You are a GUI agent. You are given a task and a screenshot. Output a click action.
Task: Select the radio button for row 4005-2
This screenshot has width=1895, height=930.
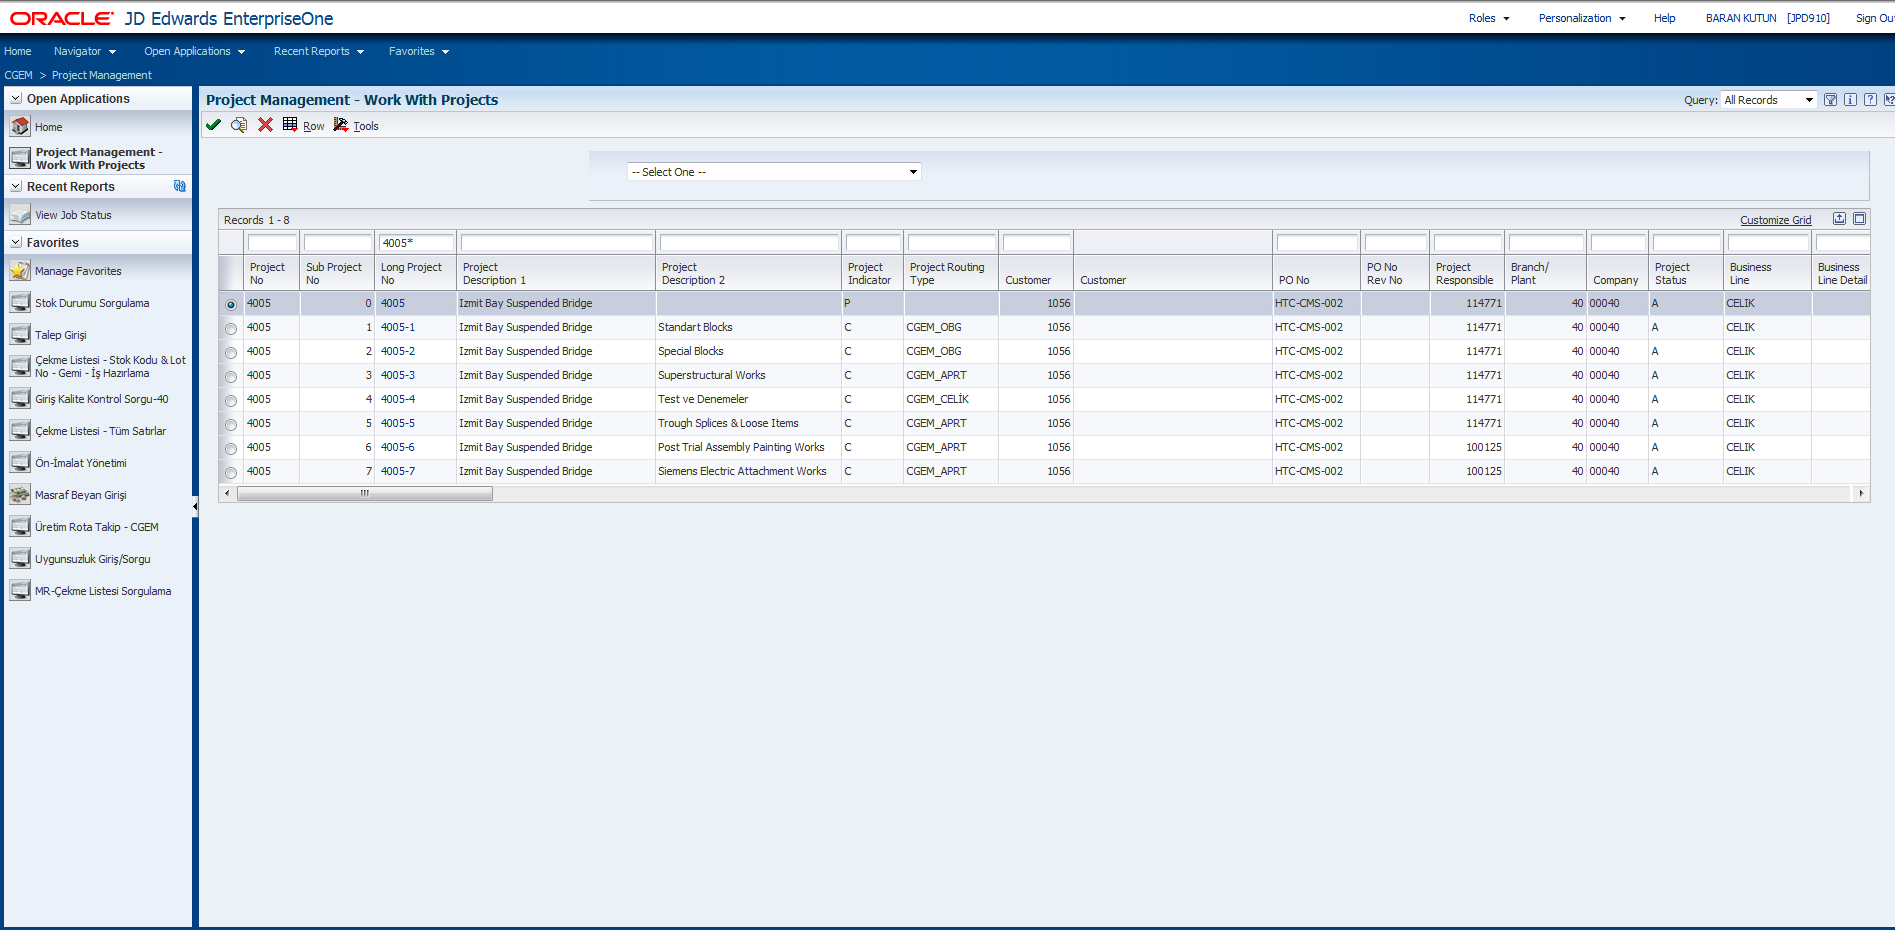[x=231, y=352]
